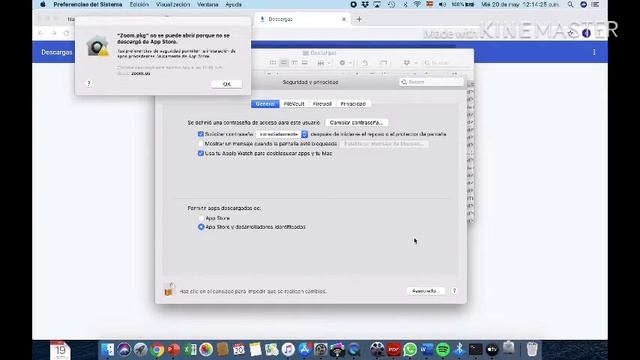Click the search field in Seguridad y privacidad
Viewport: 640px width, 360px height.
431,82
